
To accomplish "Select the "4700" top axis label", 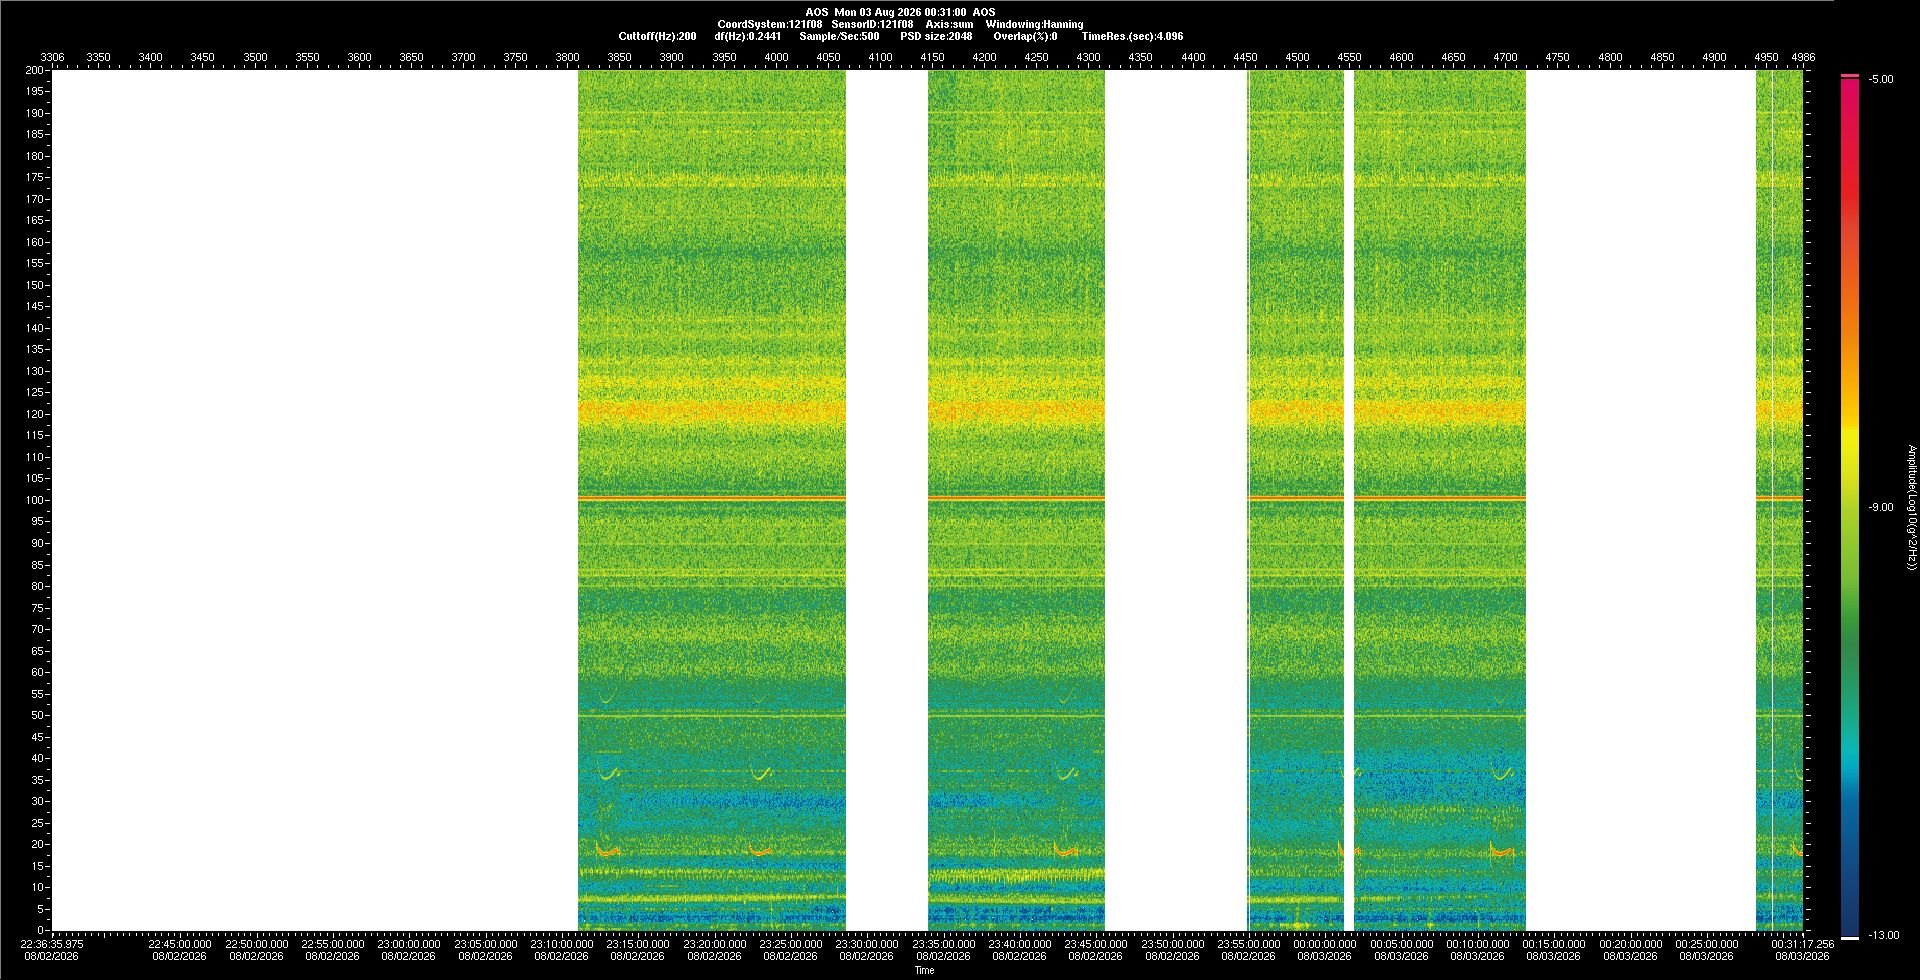I will pos(1505,57).
